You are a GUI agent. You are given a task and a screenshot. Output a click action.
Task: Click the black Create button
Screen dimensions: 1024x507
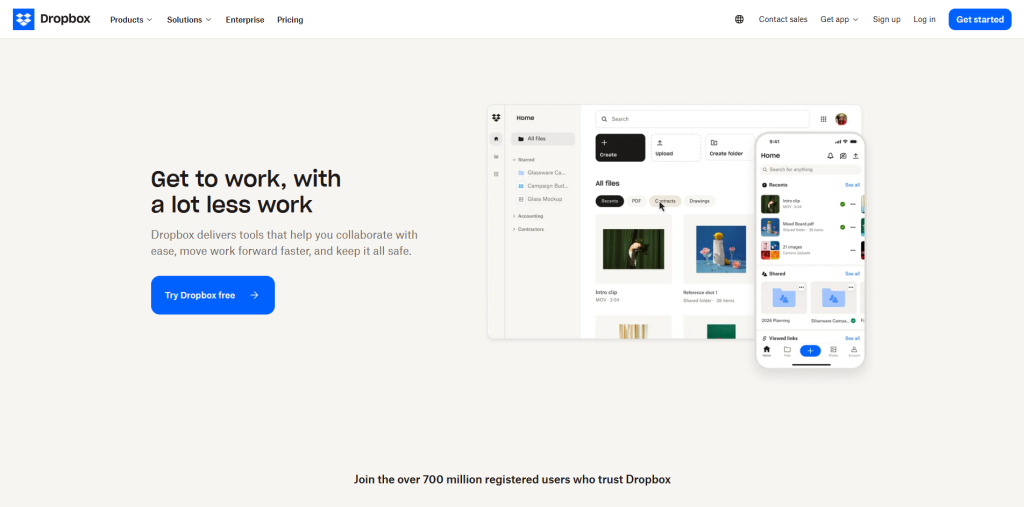tap(620, 148)
